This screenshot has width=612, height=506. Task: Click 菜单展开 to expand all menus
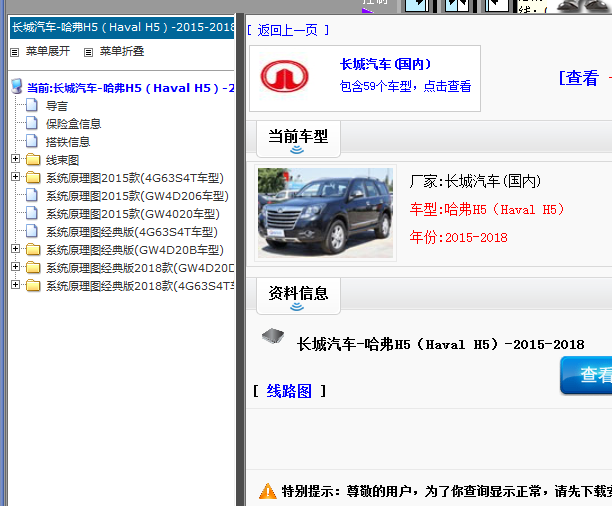48,51
